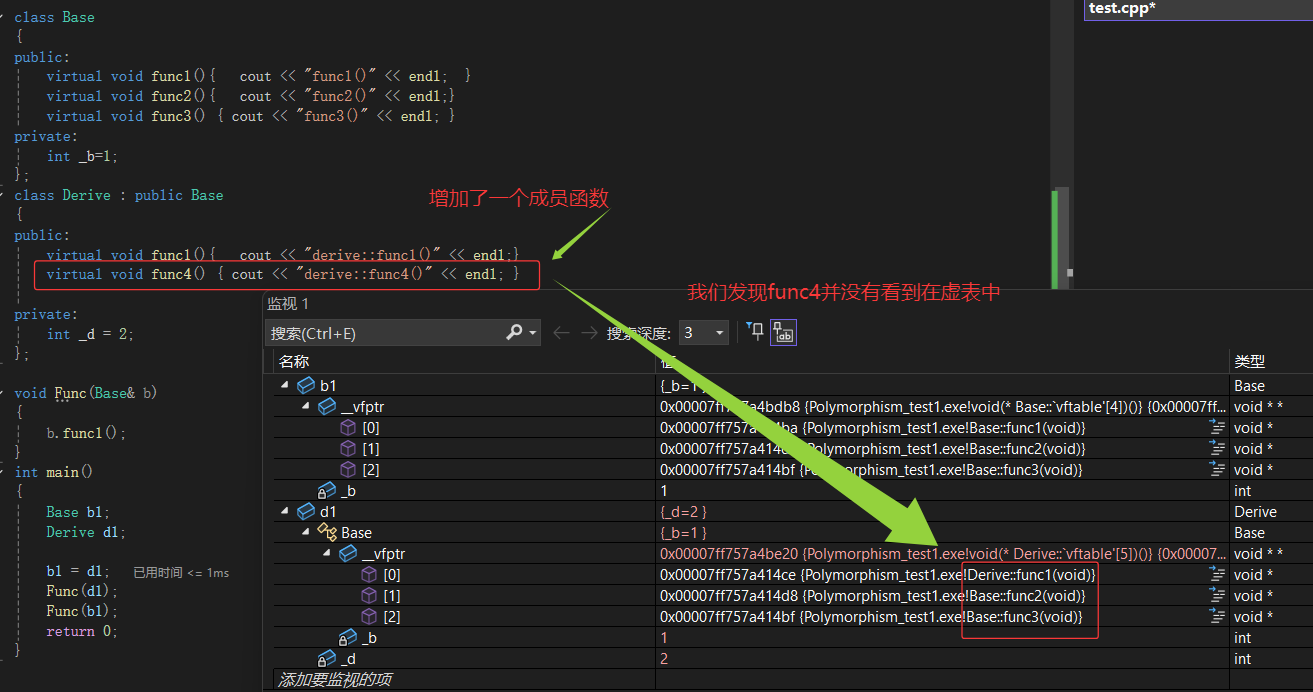Click the purple cube of [0] under d1

(x=369, y=574)
